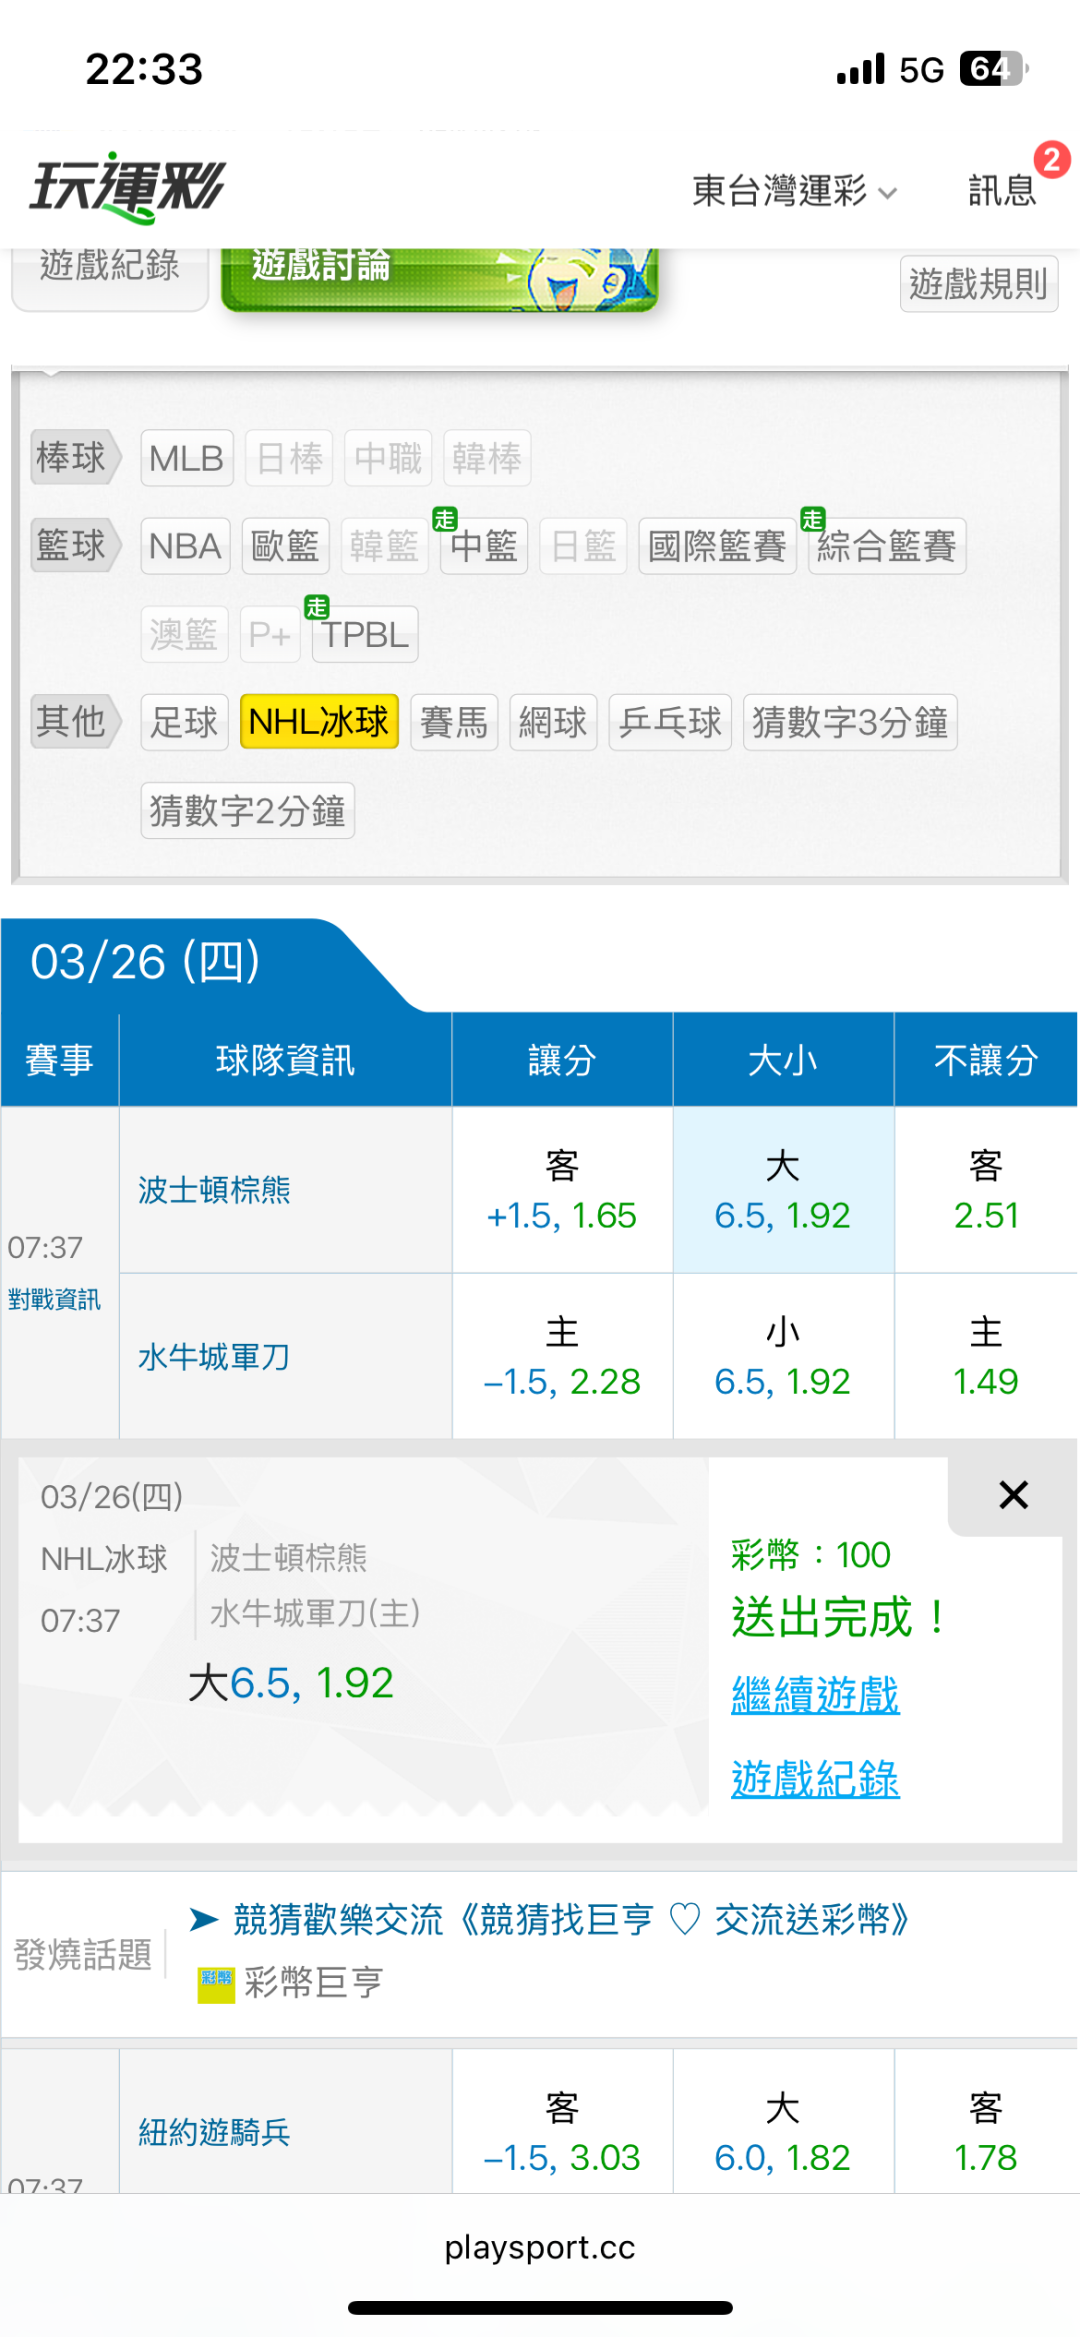Screen dimensions: 1080x2337
Task: Tap the 彩幣巨亨 yellow badge icon
Action: (216, 1982)
